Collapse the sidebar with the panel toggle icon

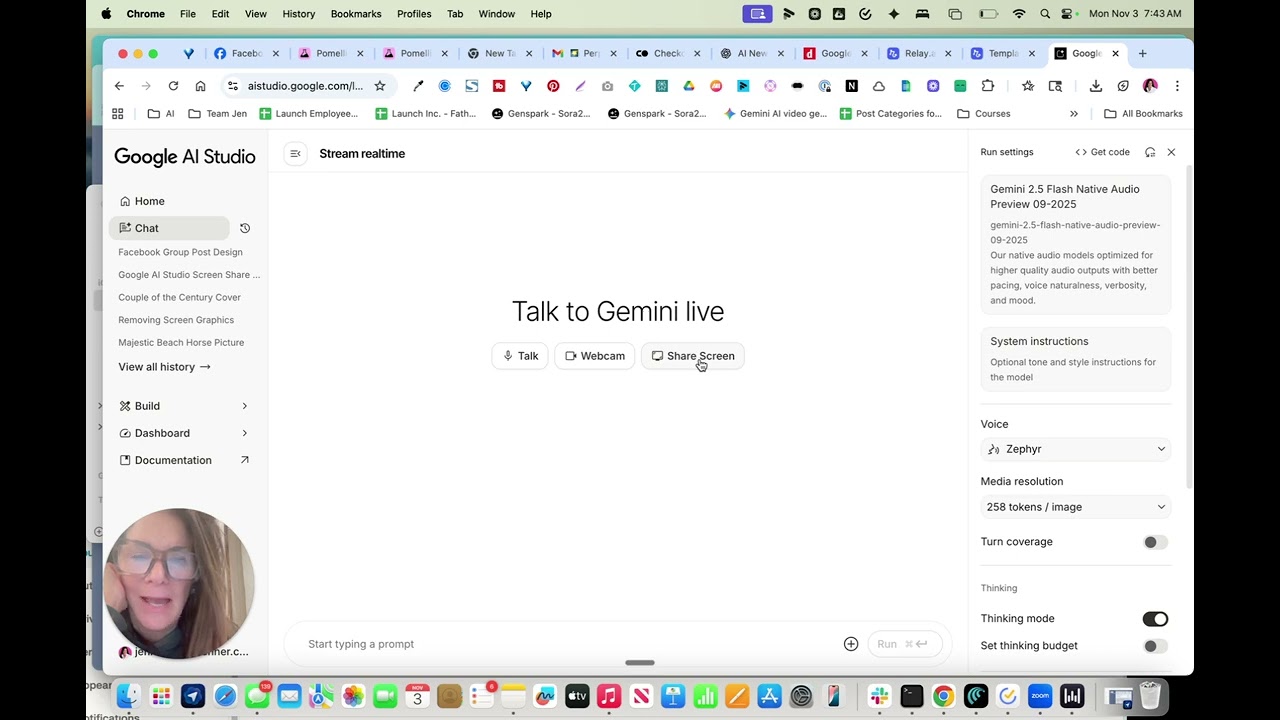point(295,153)
